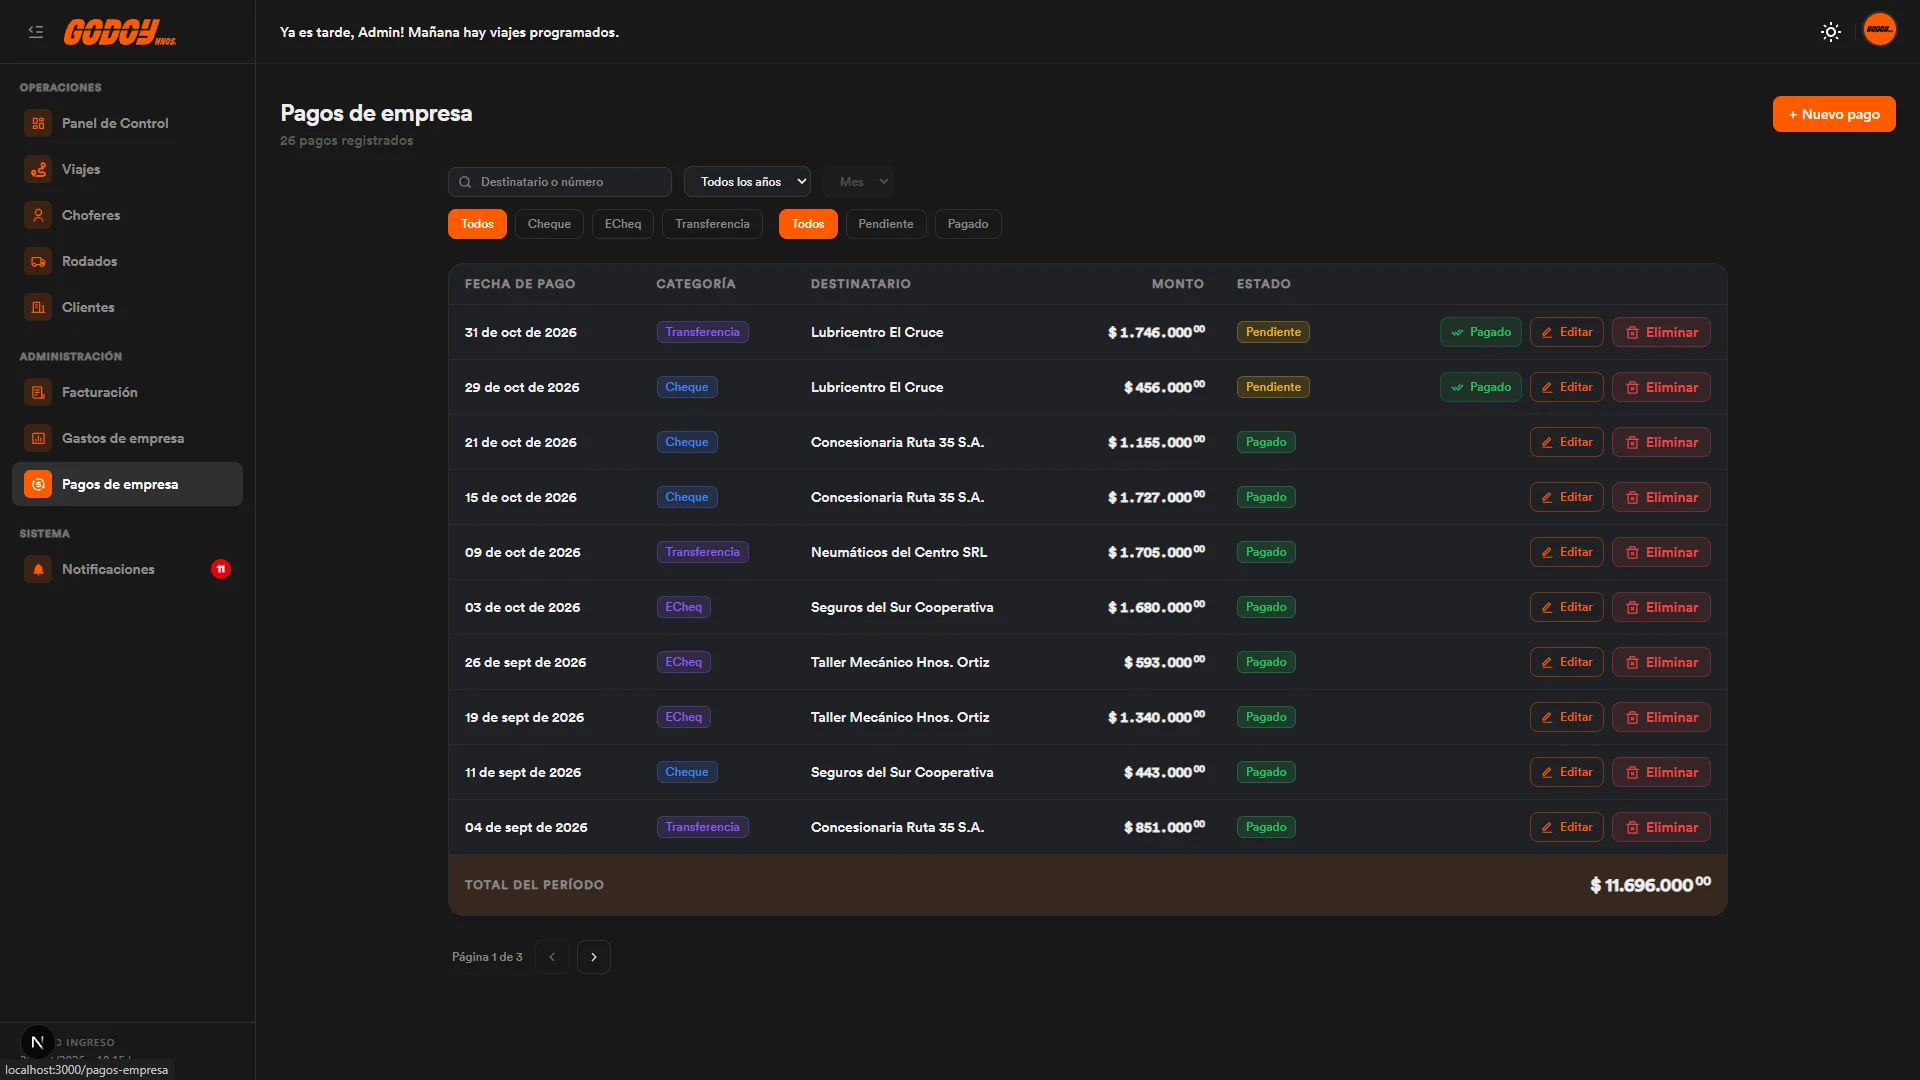This screenshot has height=1080, width=1920.
Task: Go to next page with right chevron
Action: (594, 957)
